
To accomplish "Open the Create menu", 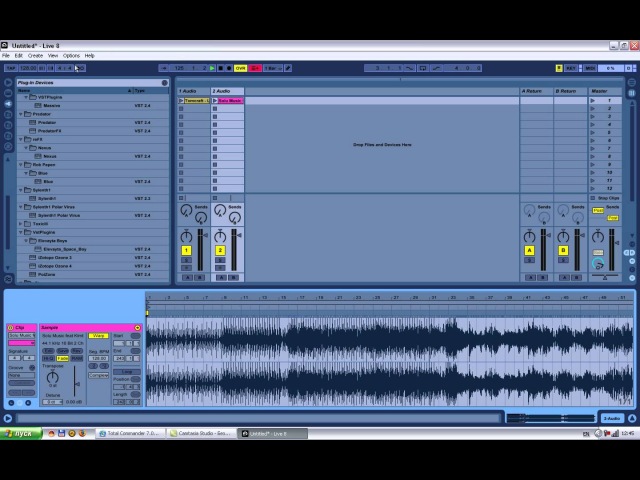I will pyautogui.click(x=35, y=56).
